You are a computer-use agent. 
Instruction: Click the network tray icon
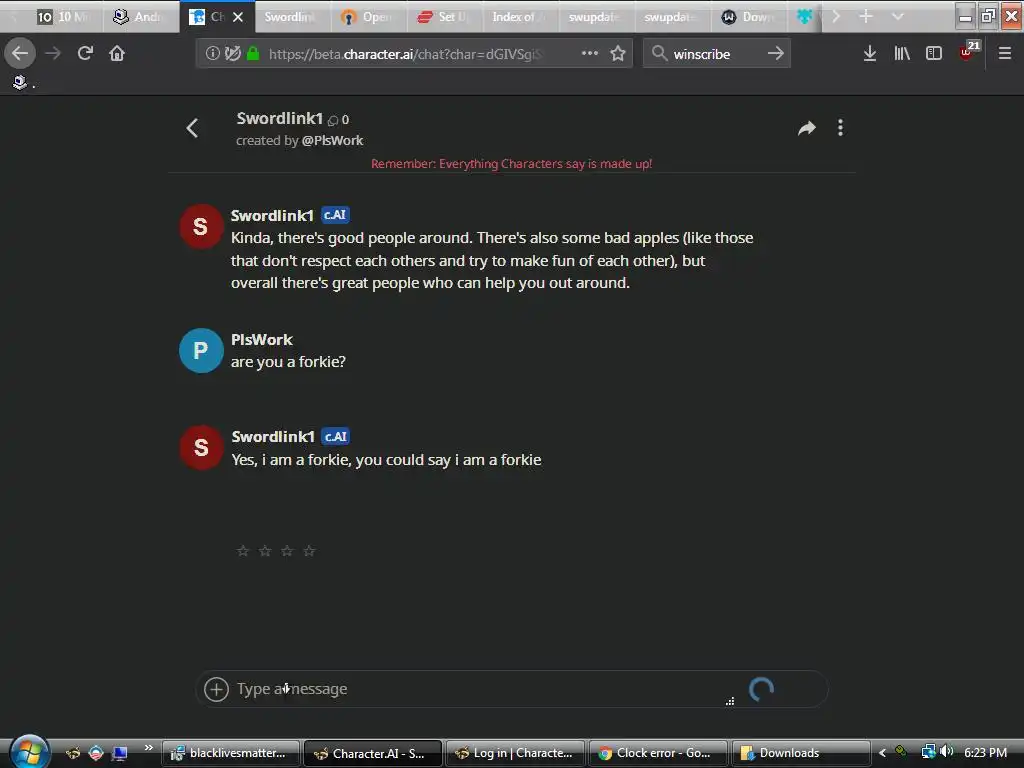(x=928, y=752)
